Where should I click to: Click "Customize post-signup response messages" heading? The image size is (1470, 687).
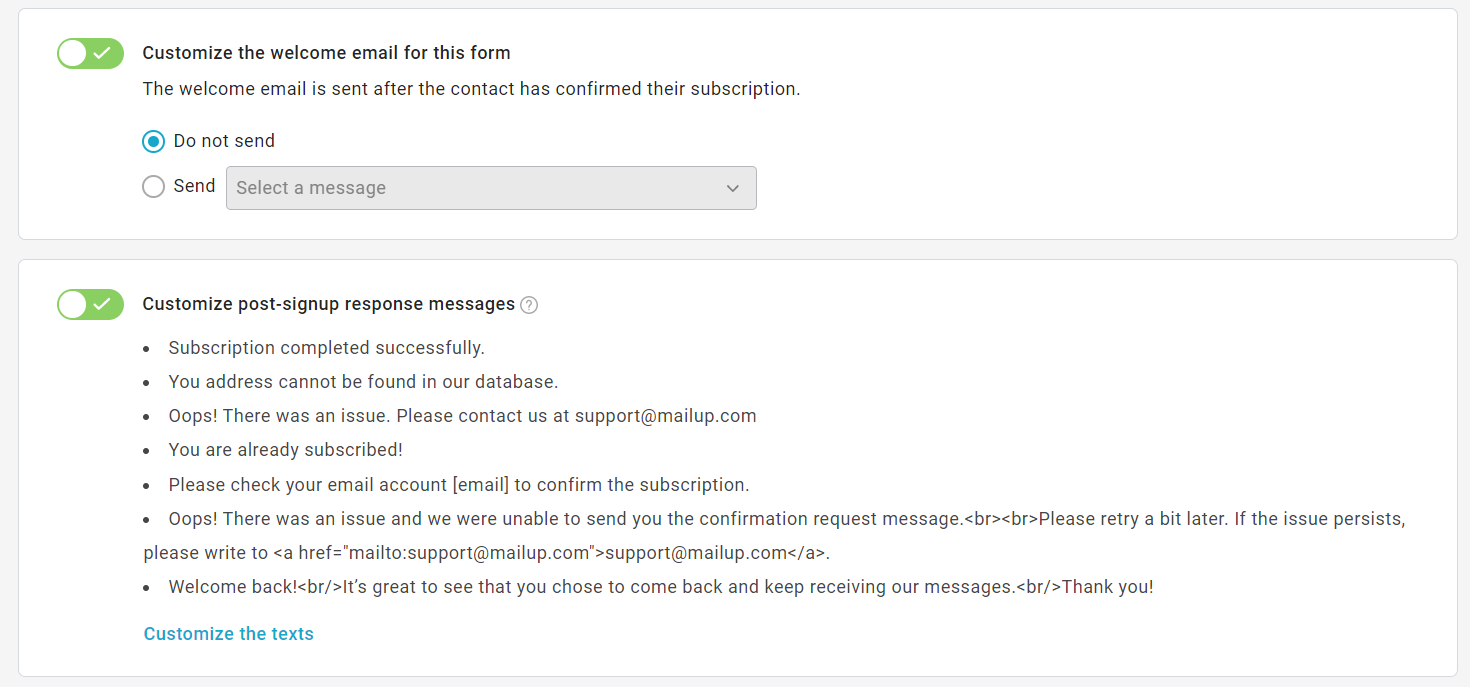pyautogui.click(x=328, y=304)
